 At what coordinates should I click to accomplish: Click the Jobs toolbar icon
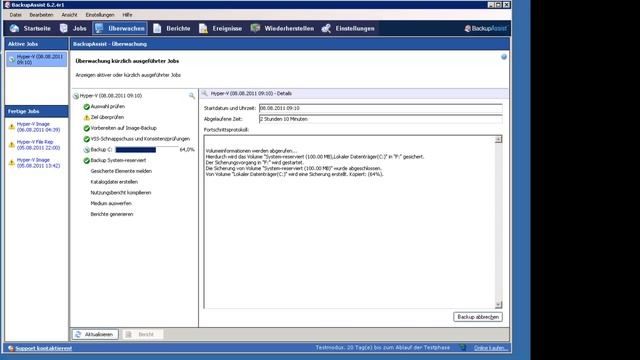point(64,28)
